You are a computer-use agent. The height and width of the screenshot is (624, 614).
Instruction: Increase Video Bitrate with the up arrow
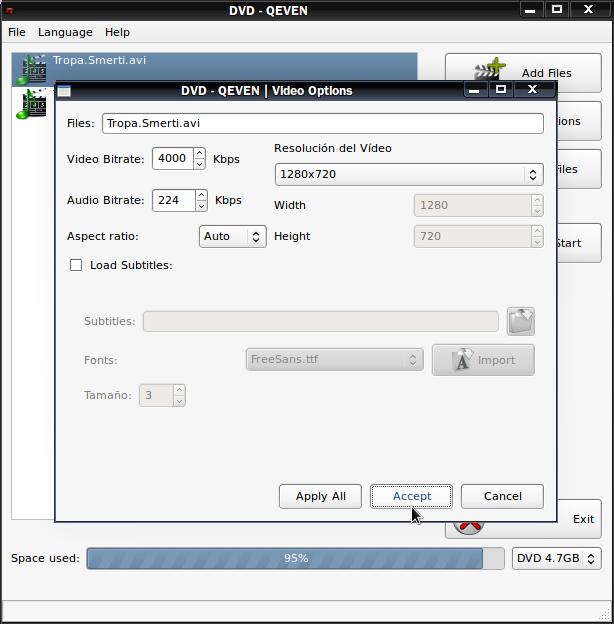pos(199,153)
